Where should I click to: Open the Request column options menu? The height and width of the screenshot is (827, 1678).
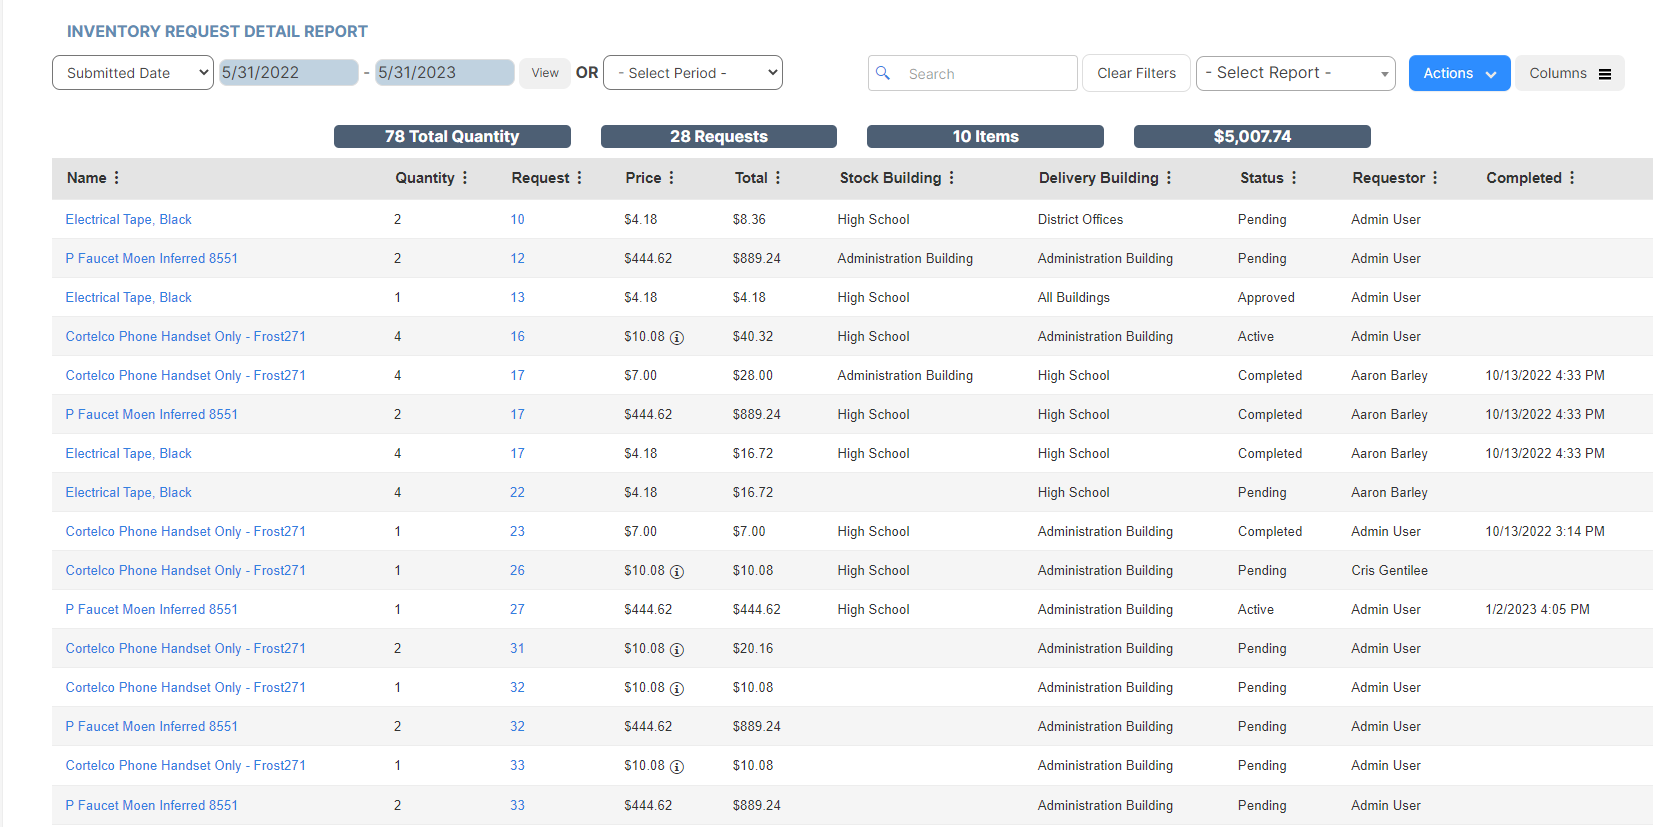(x=579, y=178)
